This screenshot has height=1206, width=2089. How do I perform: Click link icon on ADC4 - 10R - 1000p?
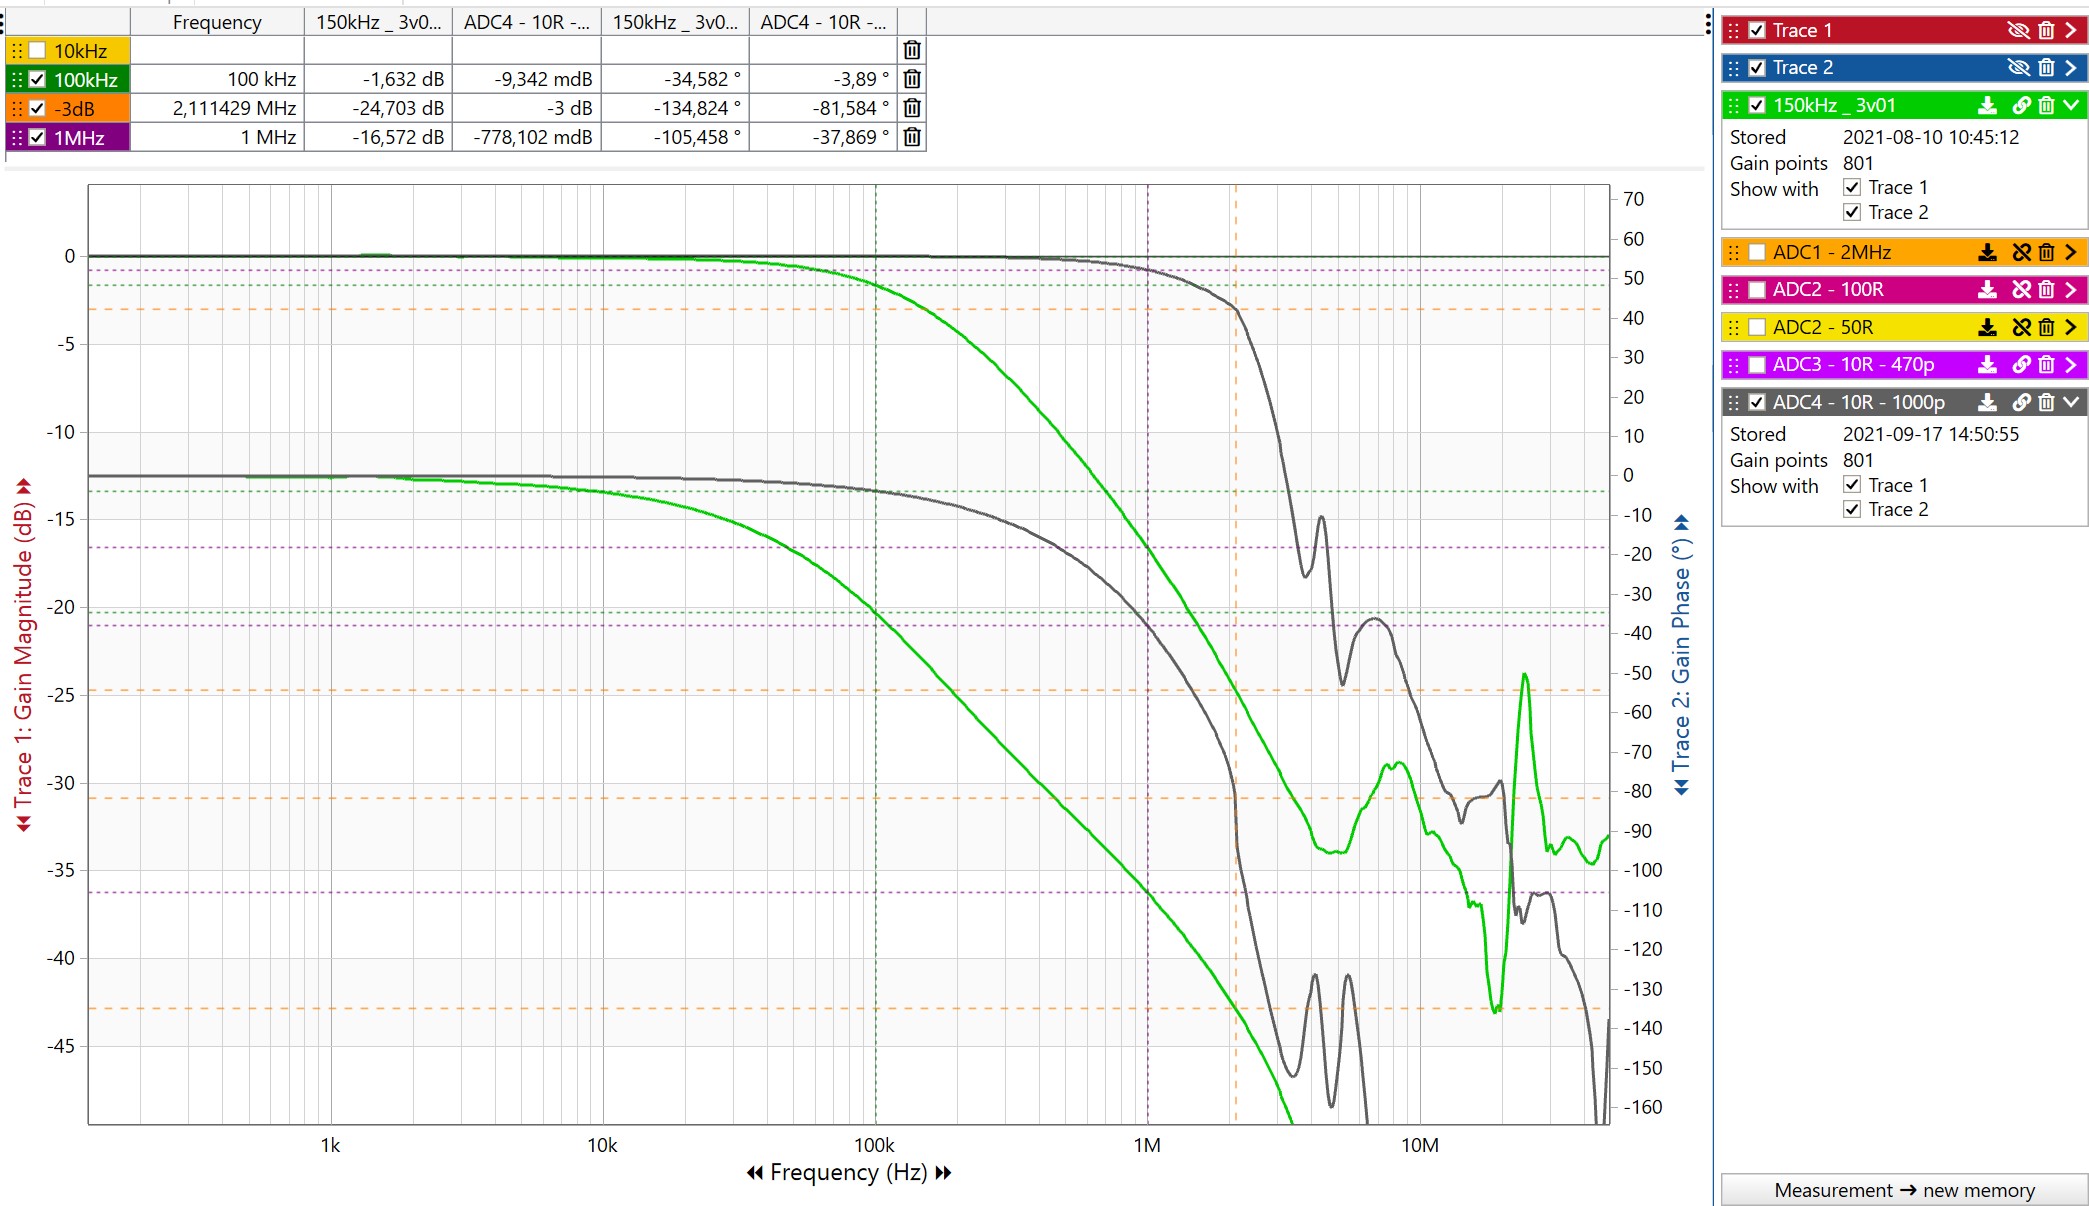(2020, 402)
